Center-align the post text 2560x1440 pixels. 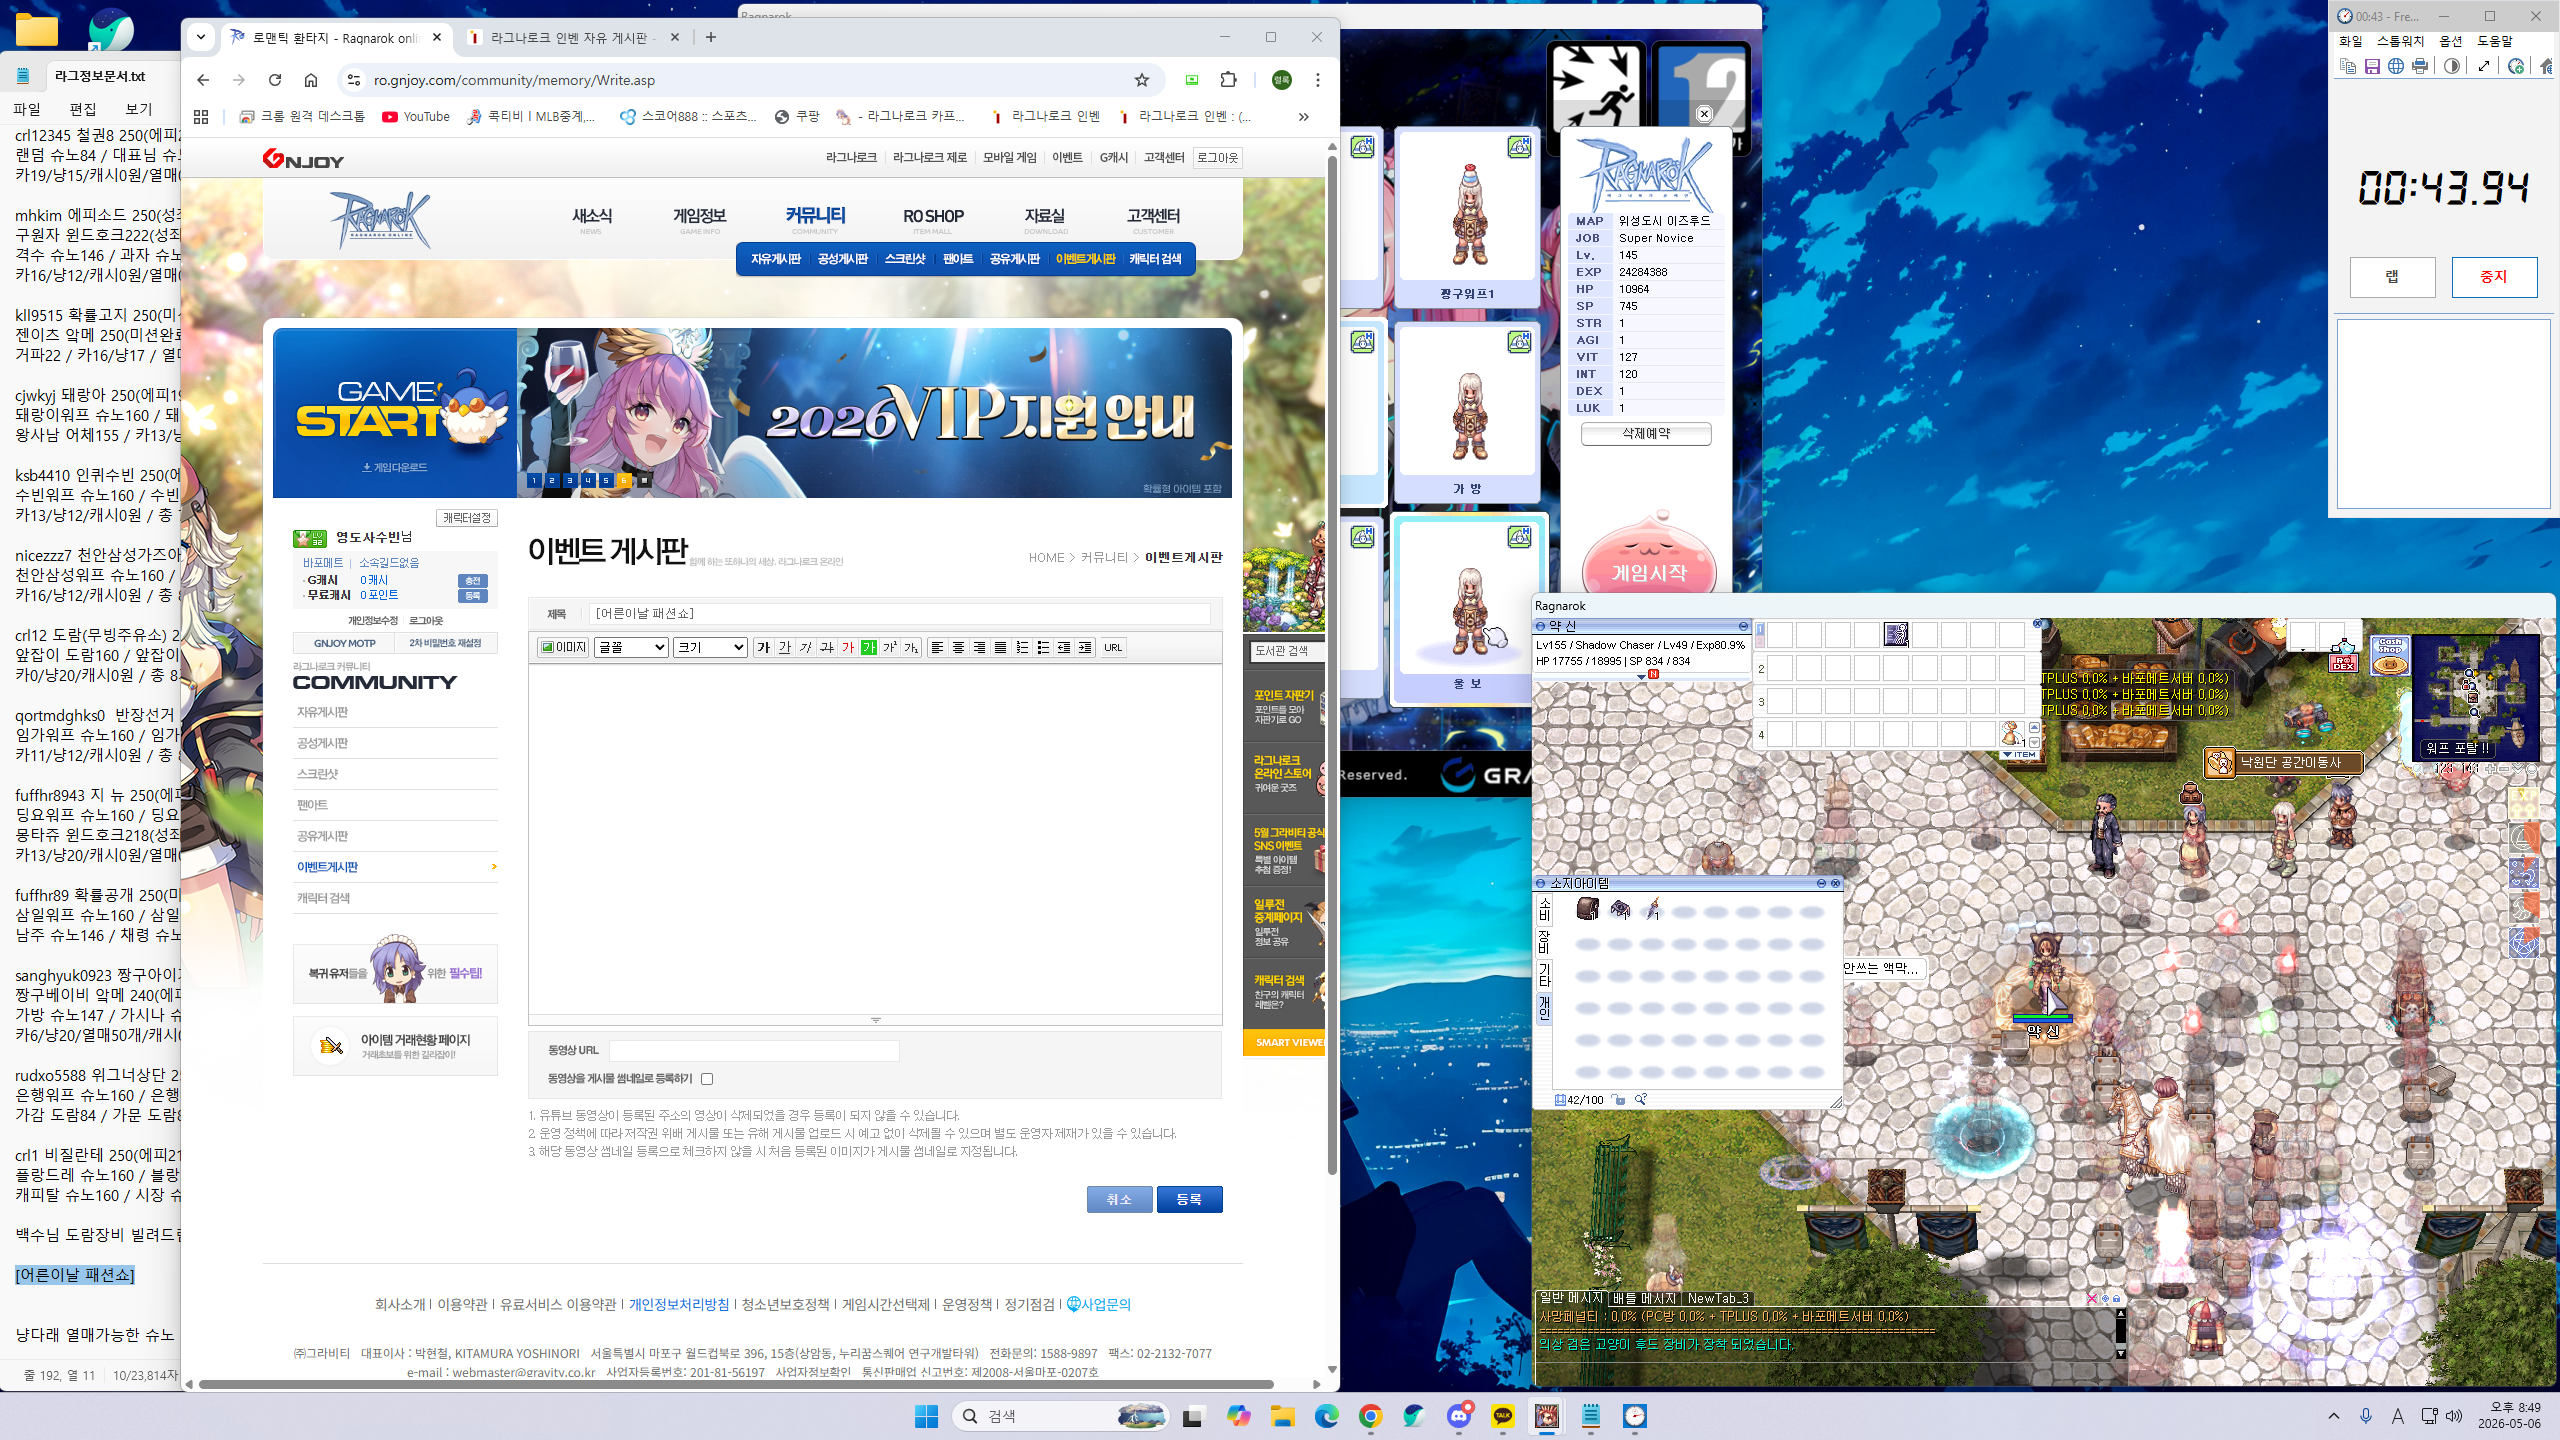pos(958,648)
